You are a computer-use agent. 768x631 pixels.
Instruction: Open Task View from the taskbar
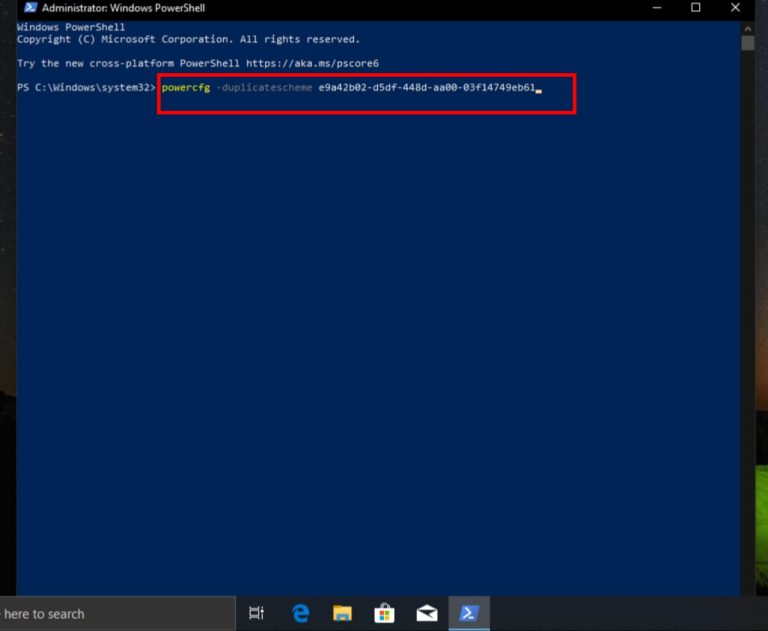click(256, 613)
